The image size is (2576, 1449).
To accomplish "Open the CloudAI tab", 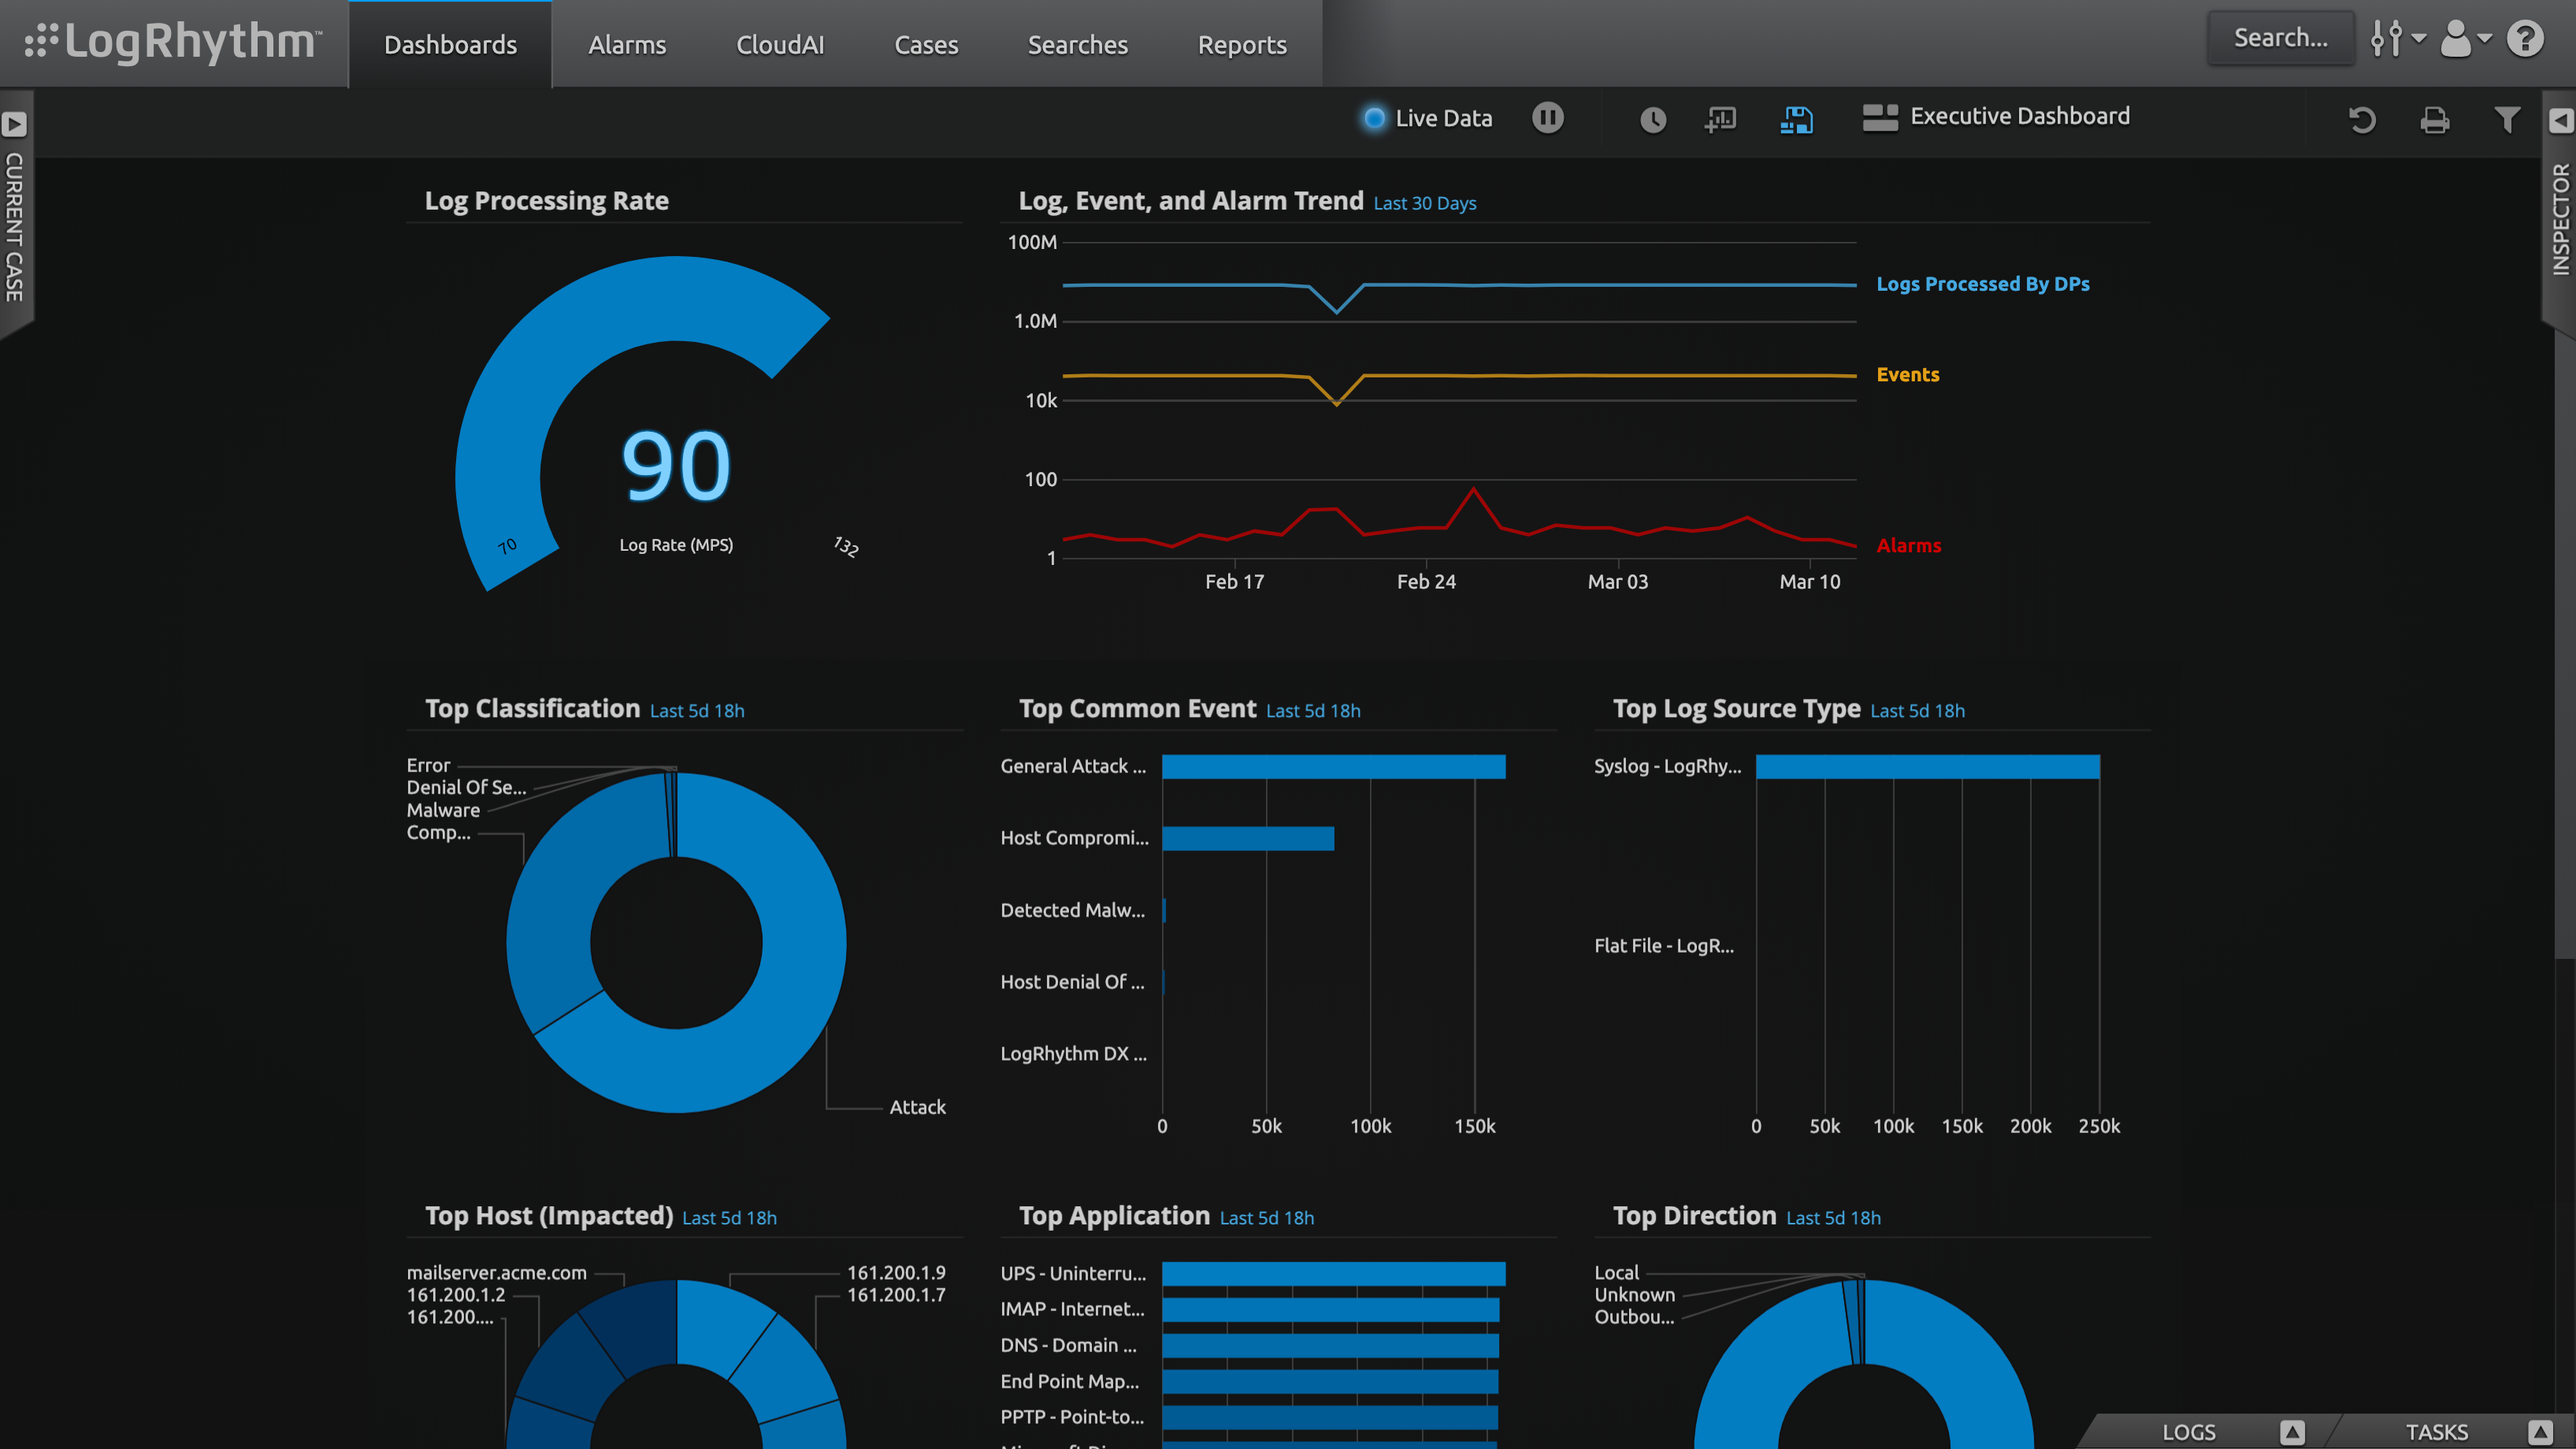I will [x=780, y=45].
